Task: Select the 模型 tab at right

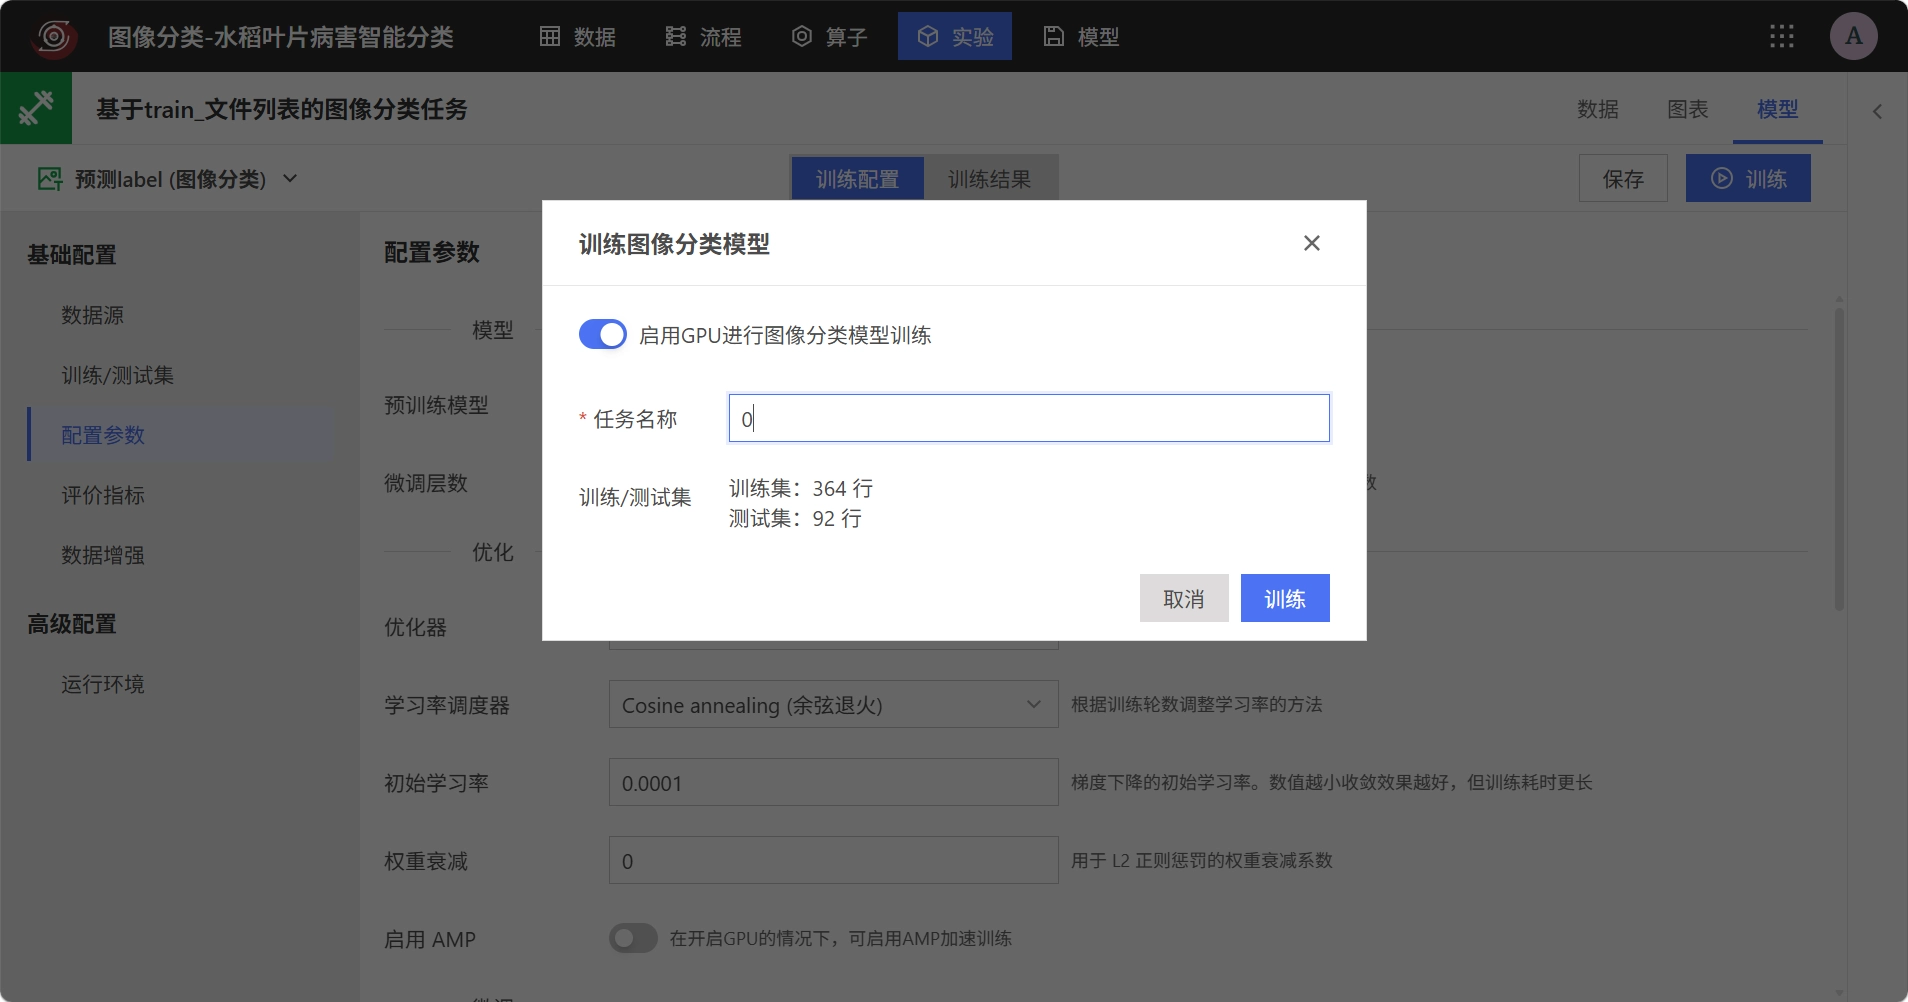Action: pyautogui.click(x=1778, y=109)
